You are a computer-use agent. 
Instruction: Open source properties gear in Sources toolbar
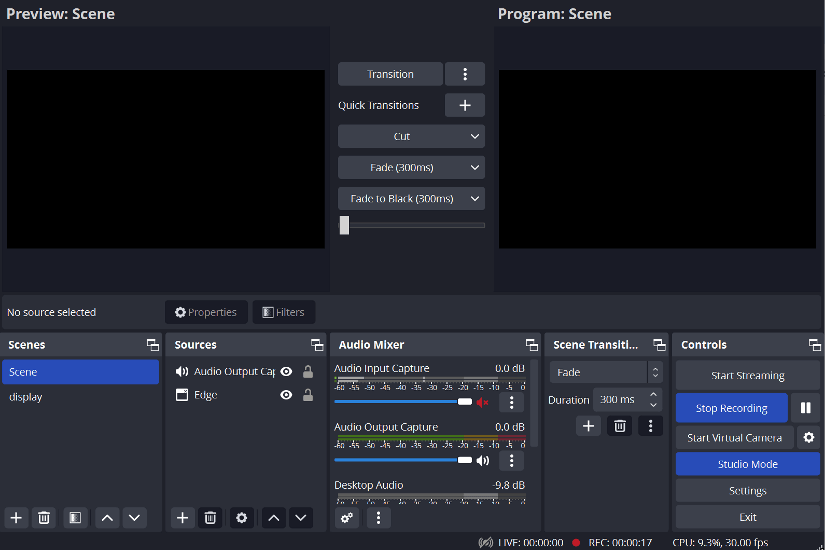coord(242,518)
